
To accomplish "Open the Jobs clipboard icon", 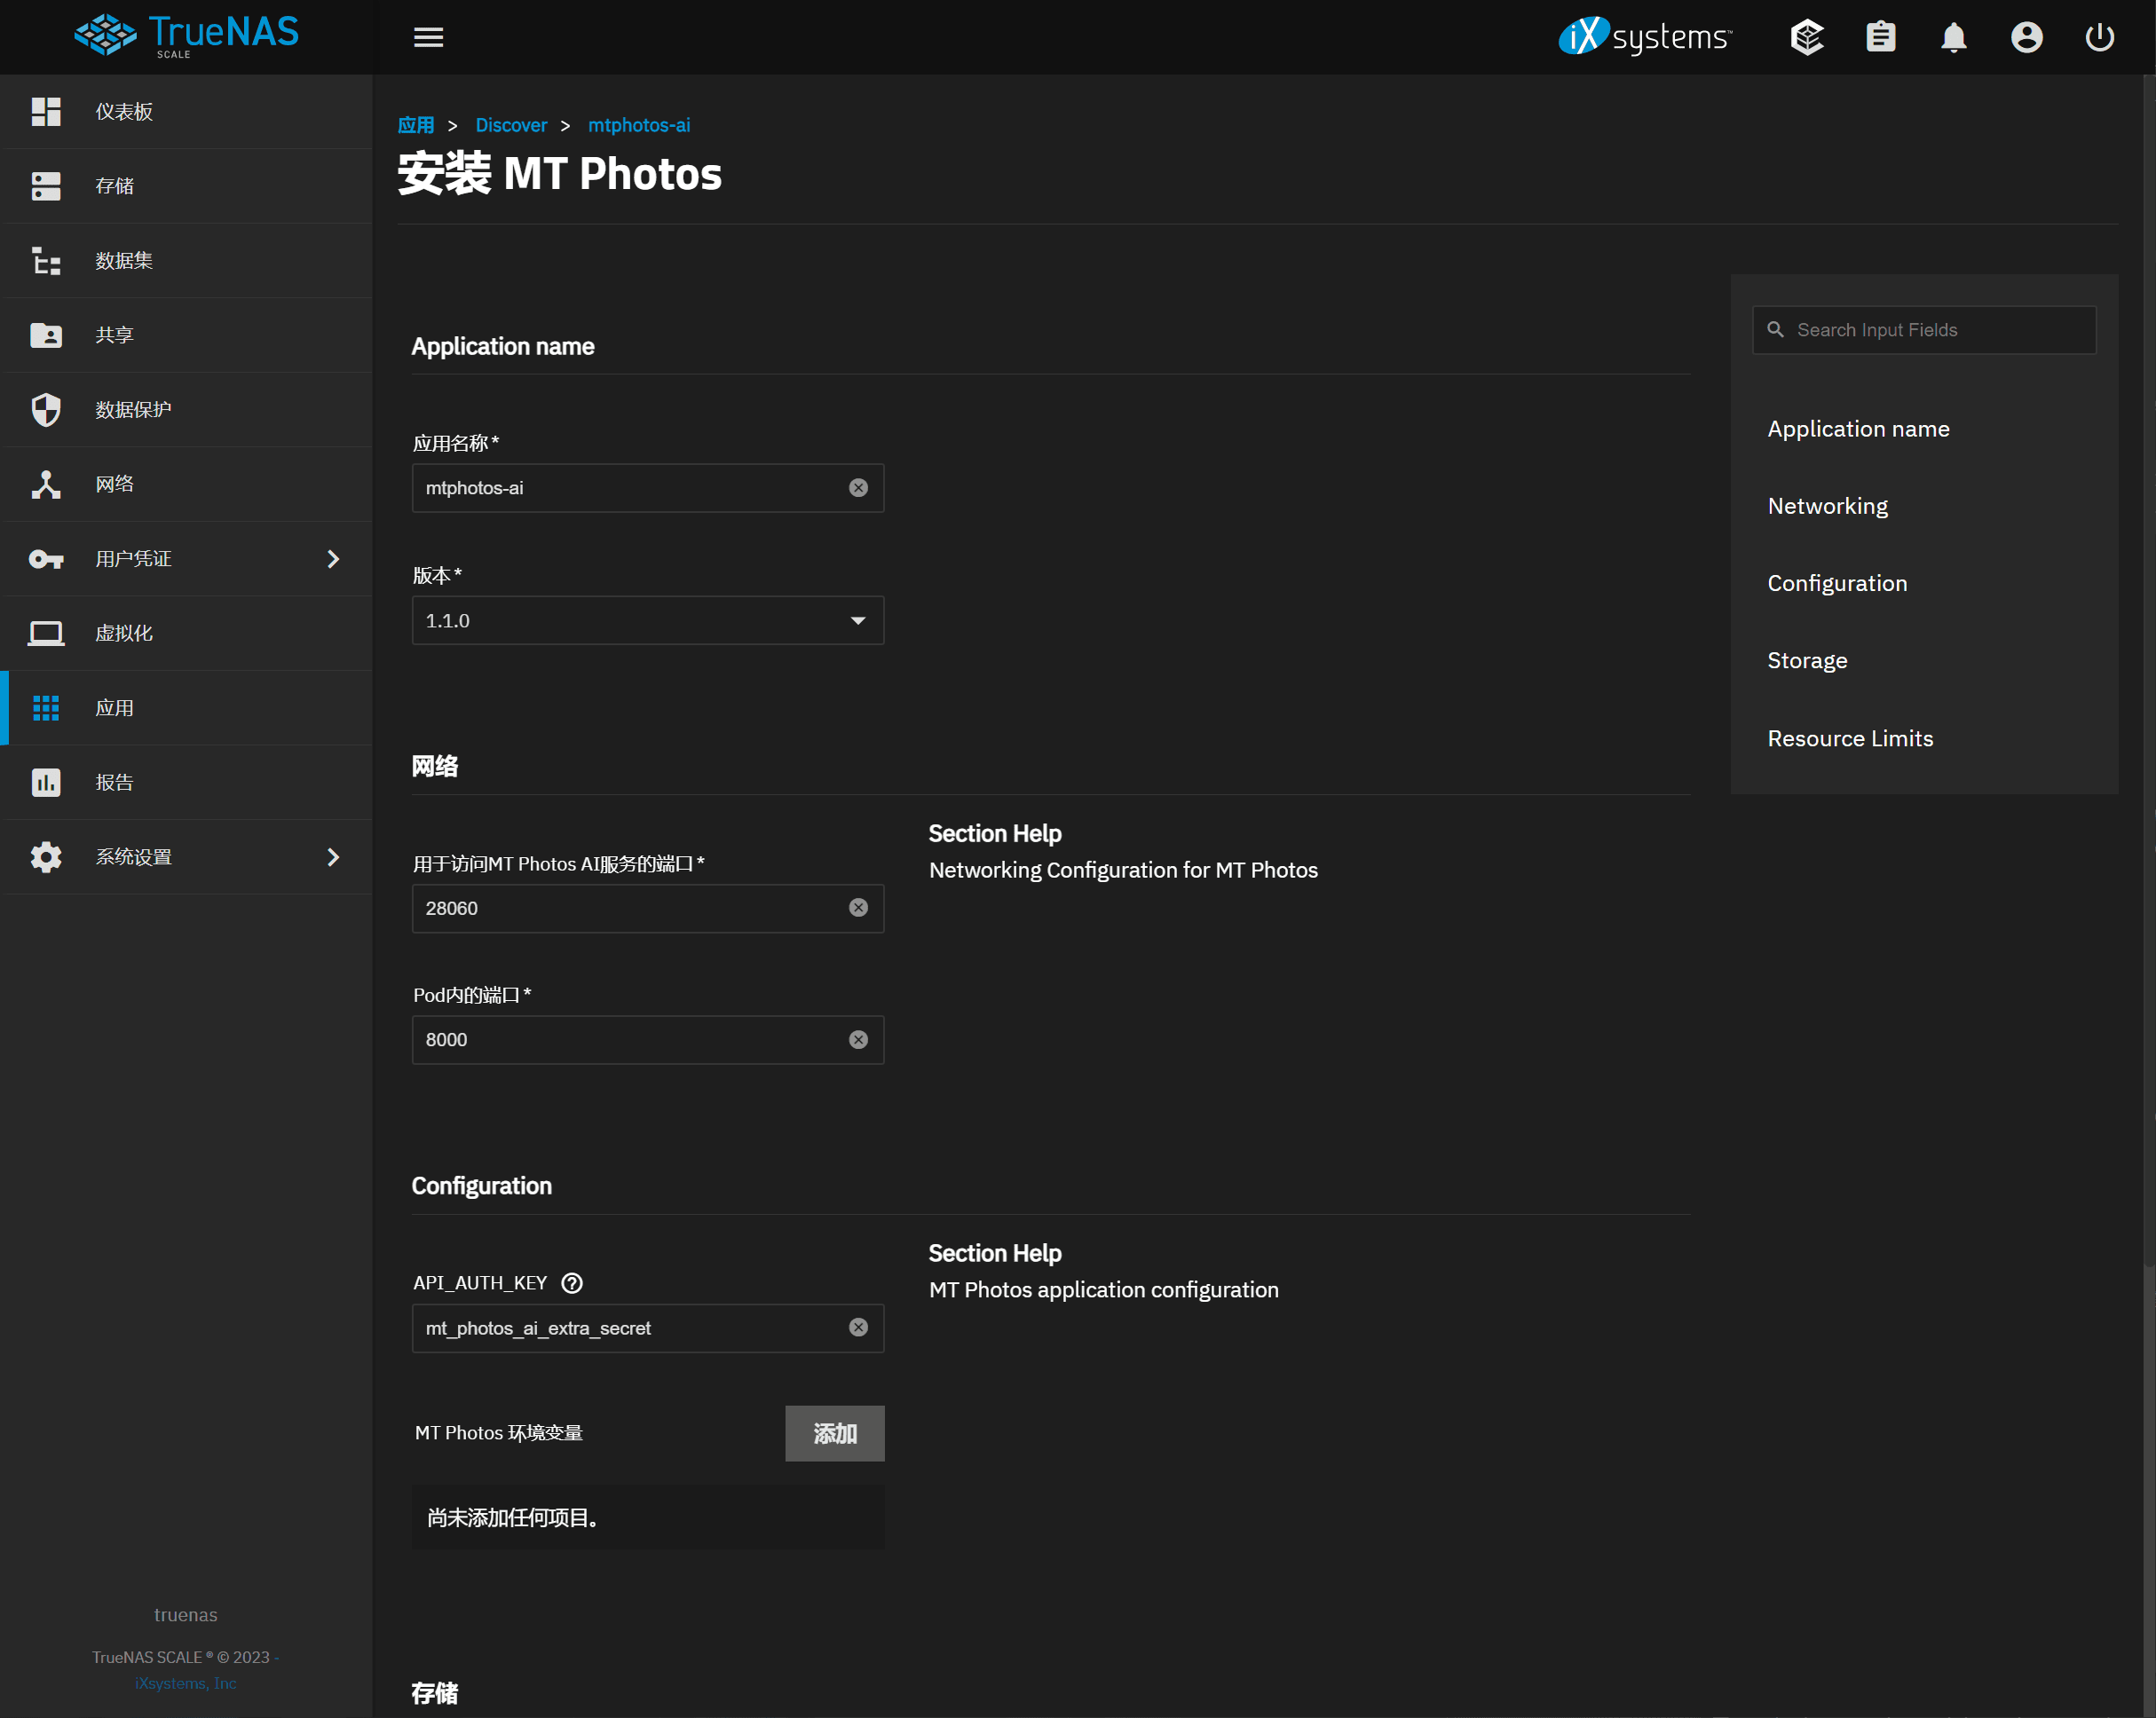I will pyautogui.click(x=1880, y=37).
